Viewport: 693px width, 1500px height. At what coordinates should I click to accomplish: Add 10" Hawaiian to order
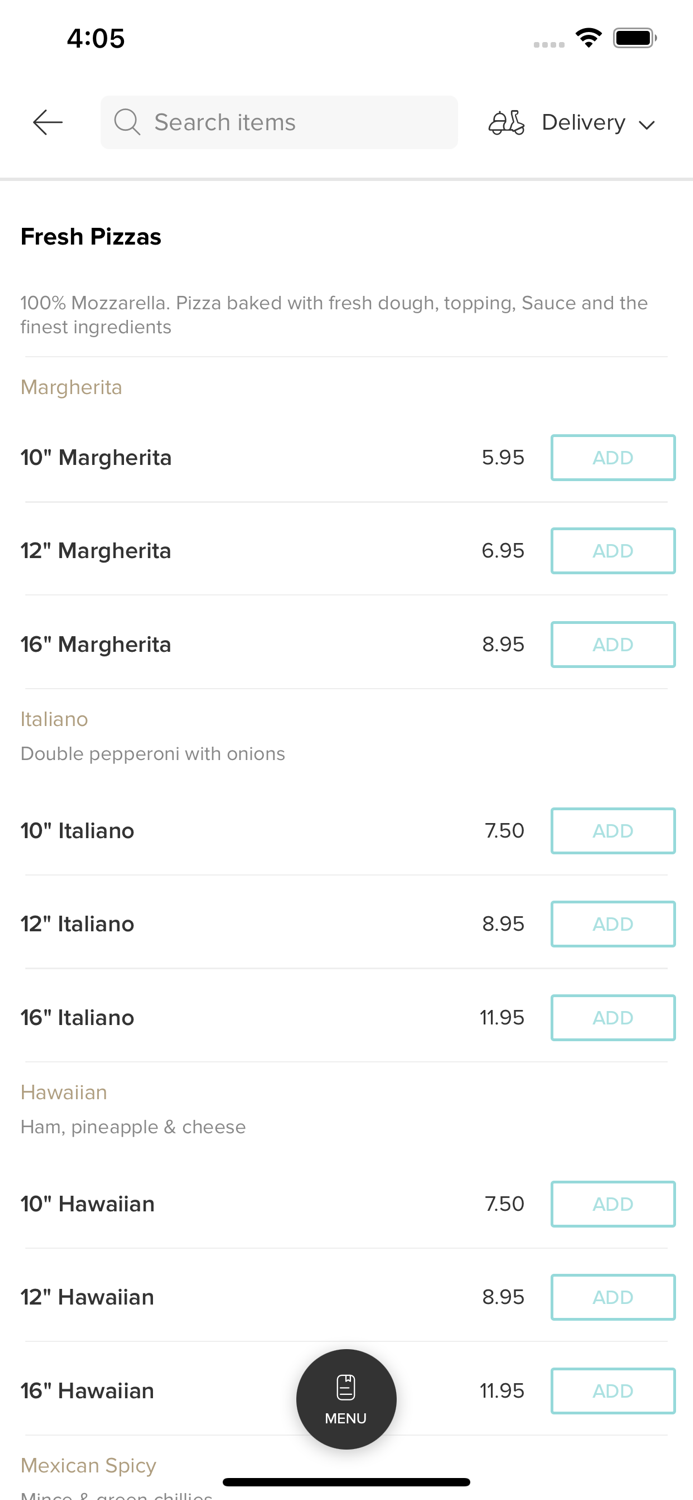(613, 1204)
